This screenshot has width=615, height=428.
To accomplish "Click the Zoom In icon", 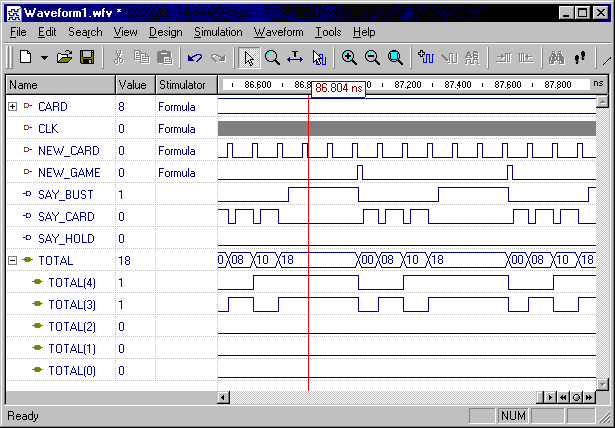I will pyautogui.click(x=349, y=58).
